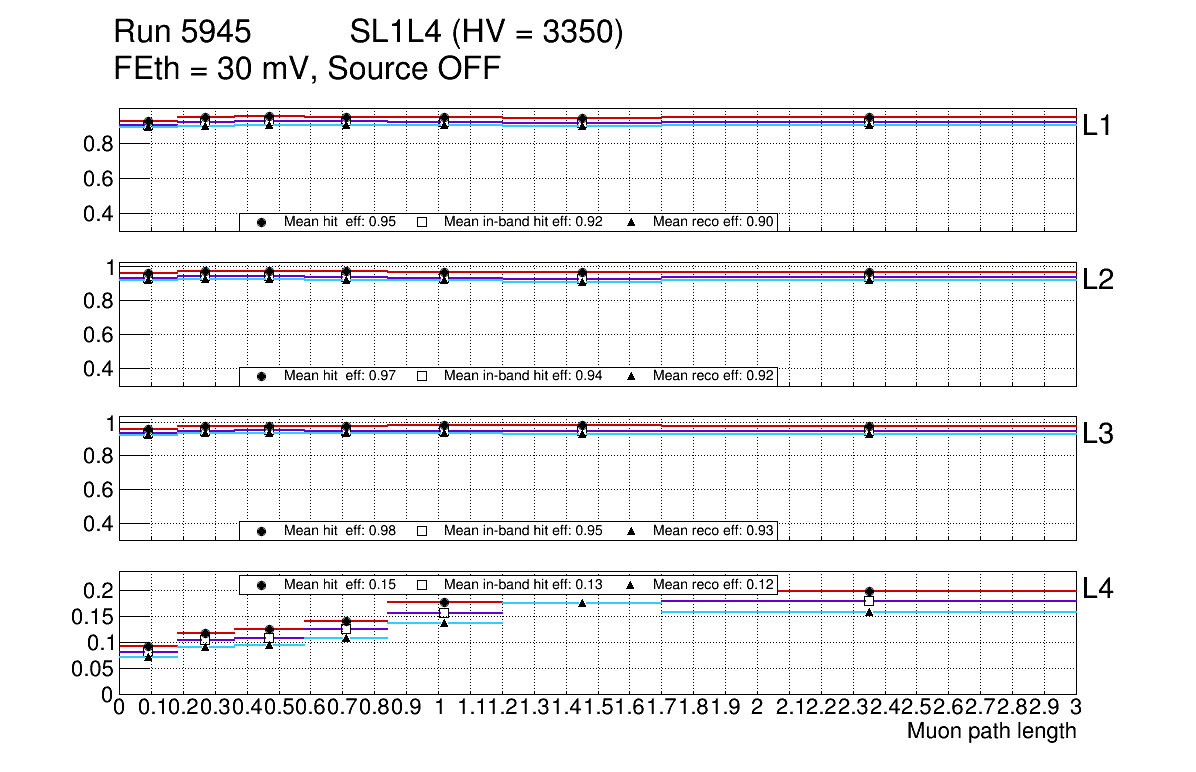Click the filled circle marker in L1 legend
This screenshot has width=1196, height=772.
coord(262,222)
